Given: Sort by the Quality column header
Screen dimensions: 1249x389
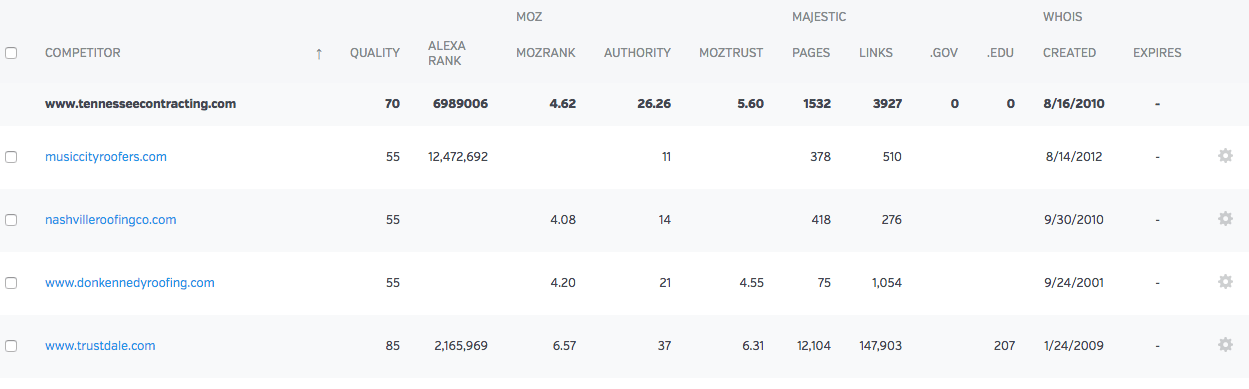Looking at the screenshot, I should (375, 53).
